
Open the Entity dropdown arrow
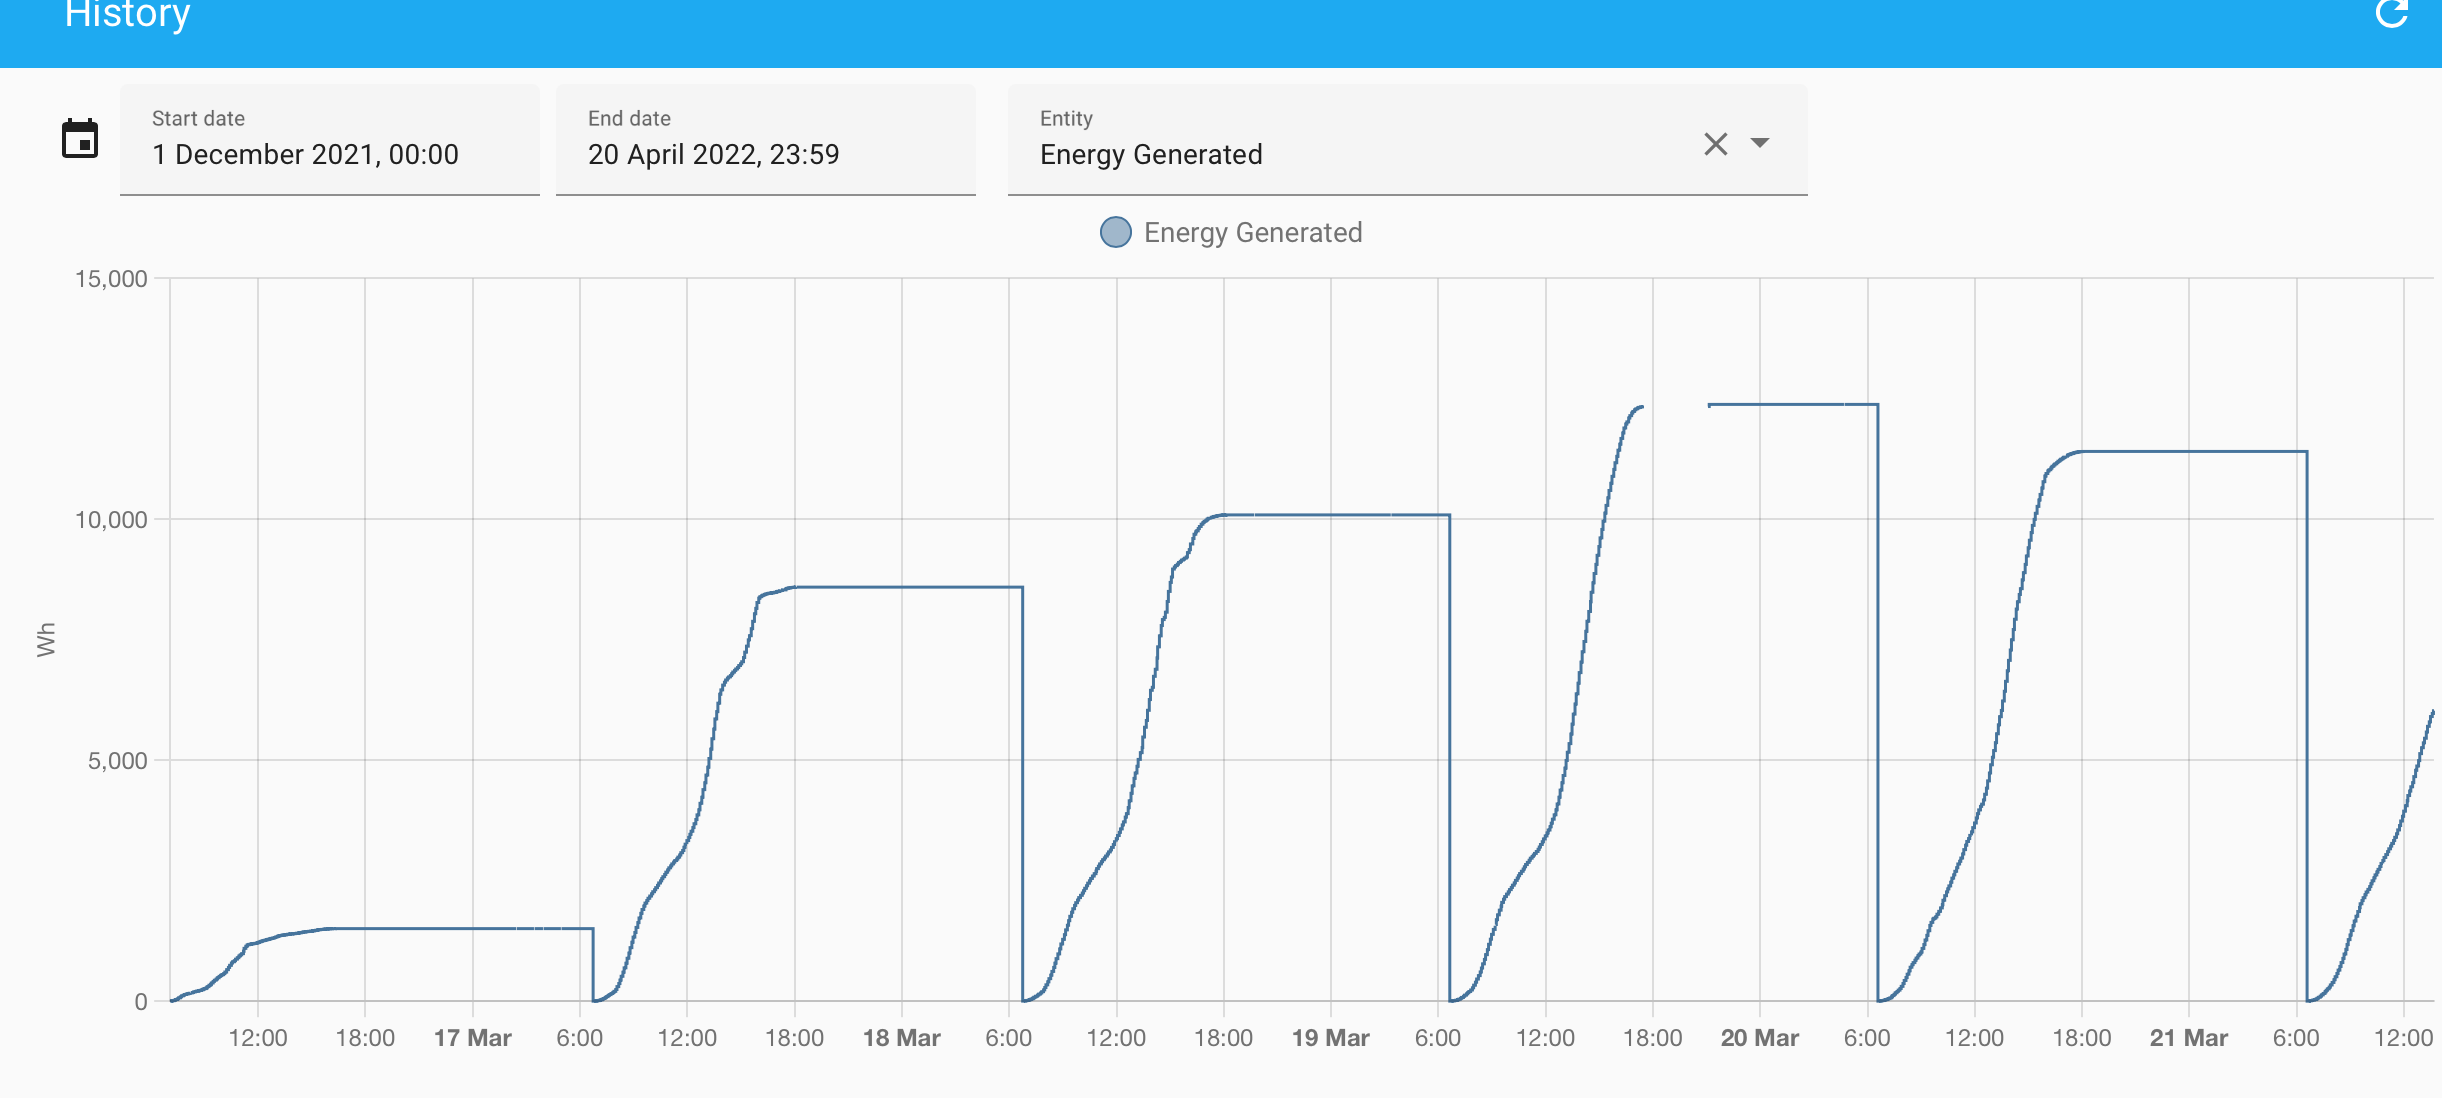click(1760, 144)
